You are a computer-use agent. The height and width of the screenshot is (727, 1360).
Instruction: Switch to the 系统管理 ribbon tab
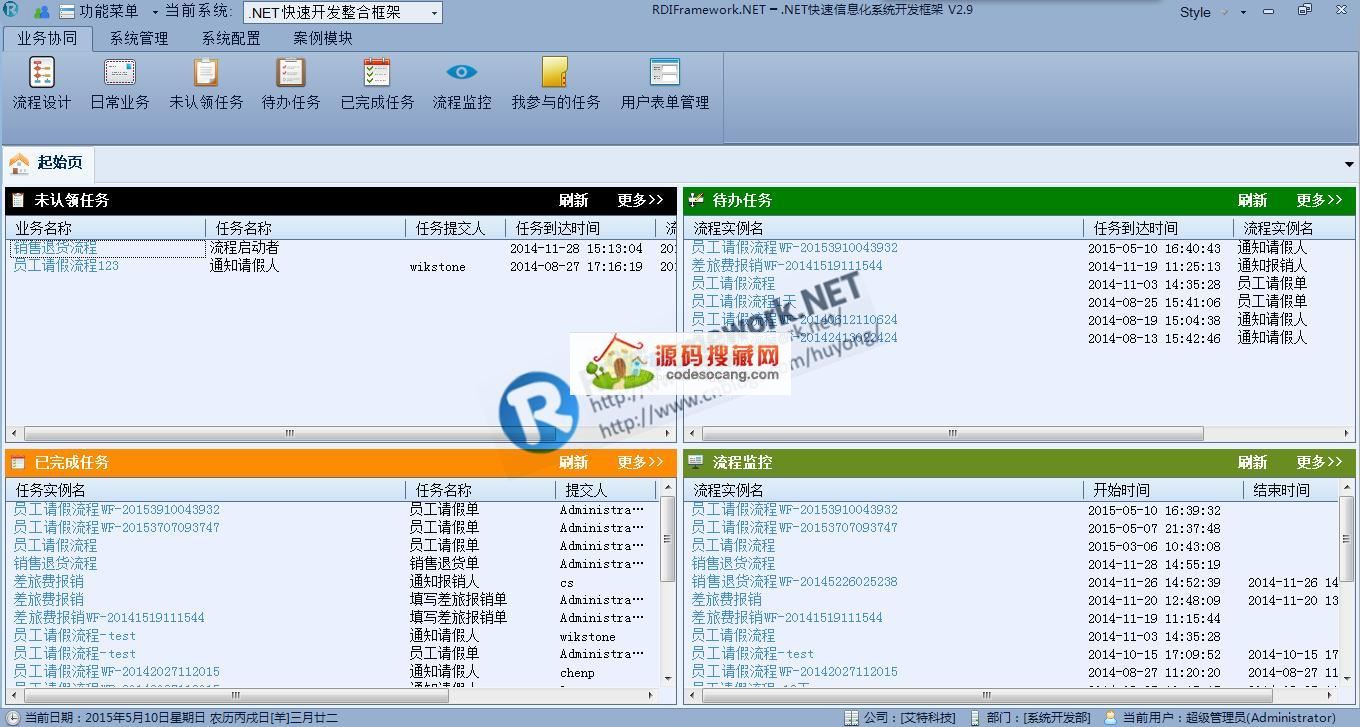(x=139, y=38)
